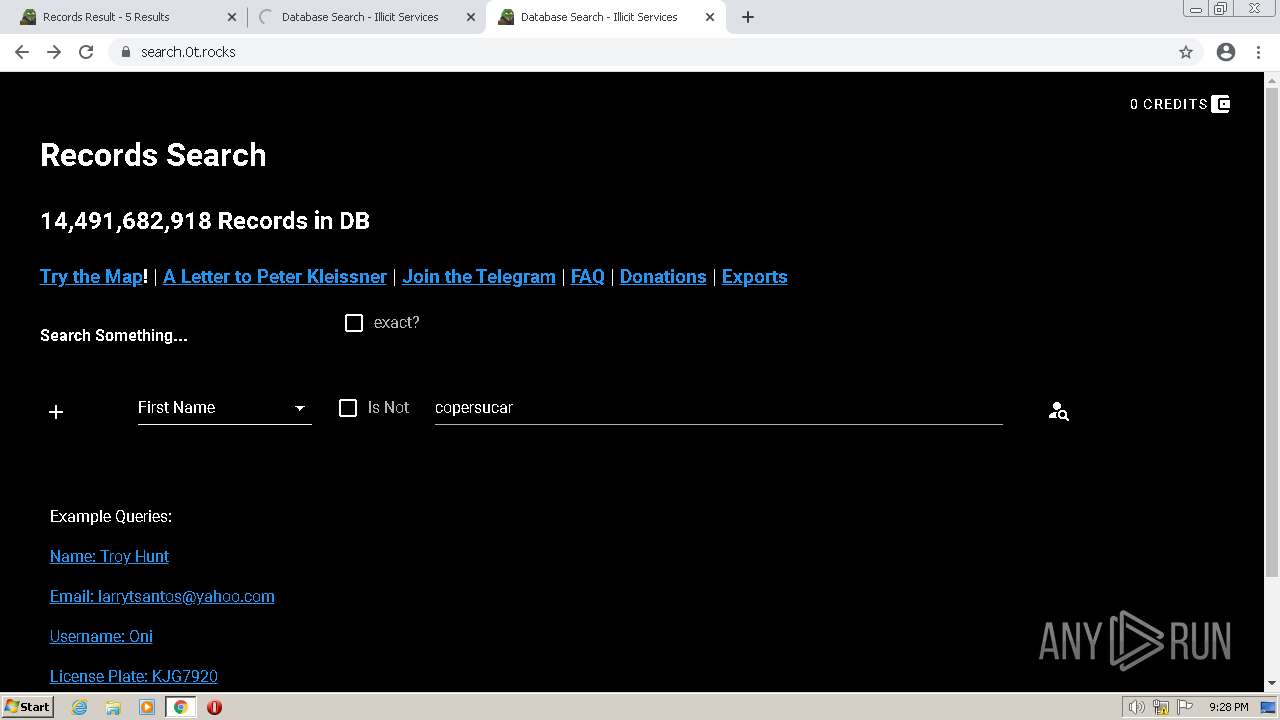Open the Action Center flag icon

coord(1187,707)
